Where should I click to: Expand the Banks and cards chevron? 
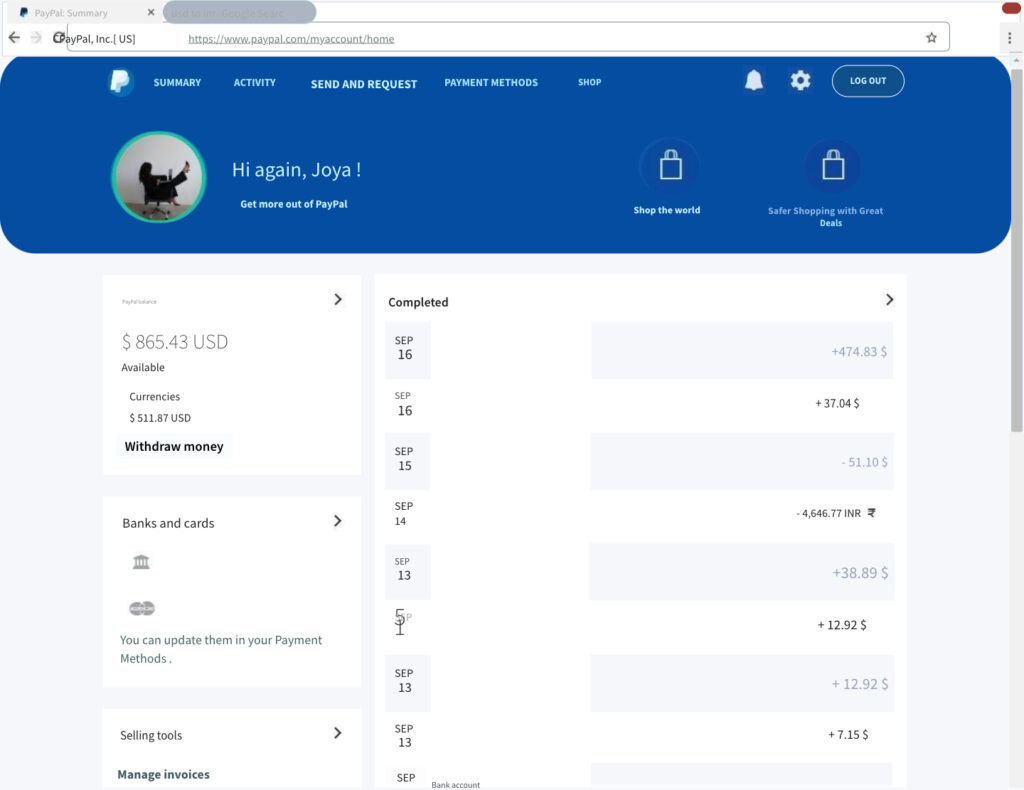point(338,521)
